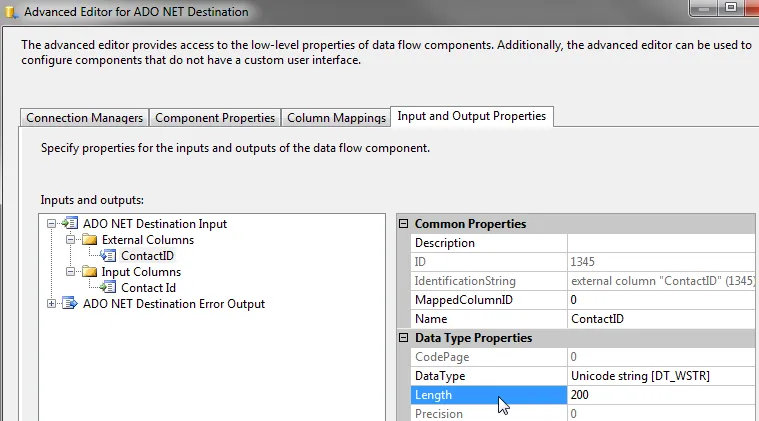Select the Input Columns tree item

pos(141,271)
